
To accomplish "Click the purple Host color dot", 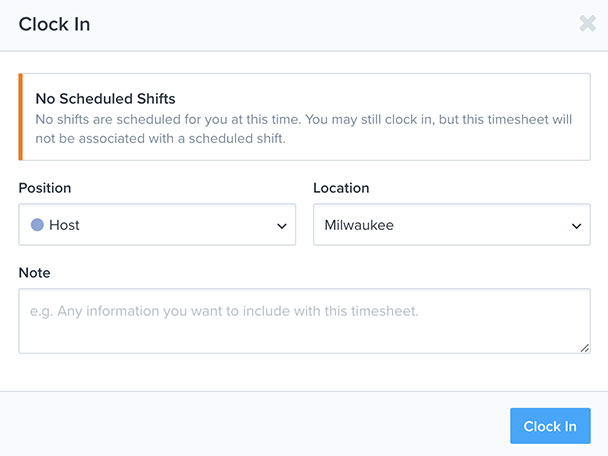I will 37,225.
